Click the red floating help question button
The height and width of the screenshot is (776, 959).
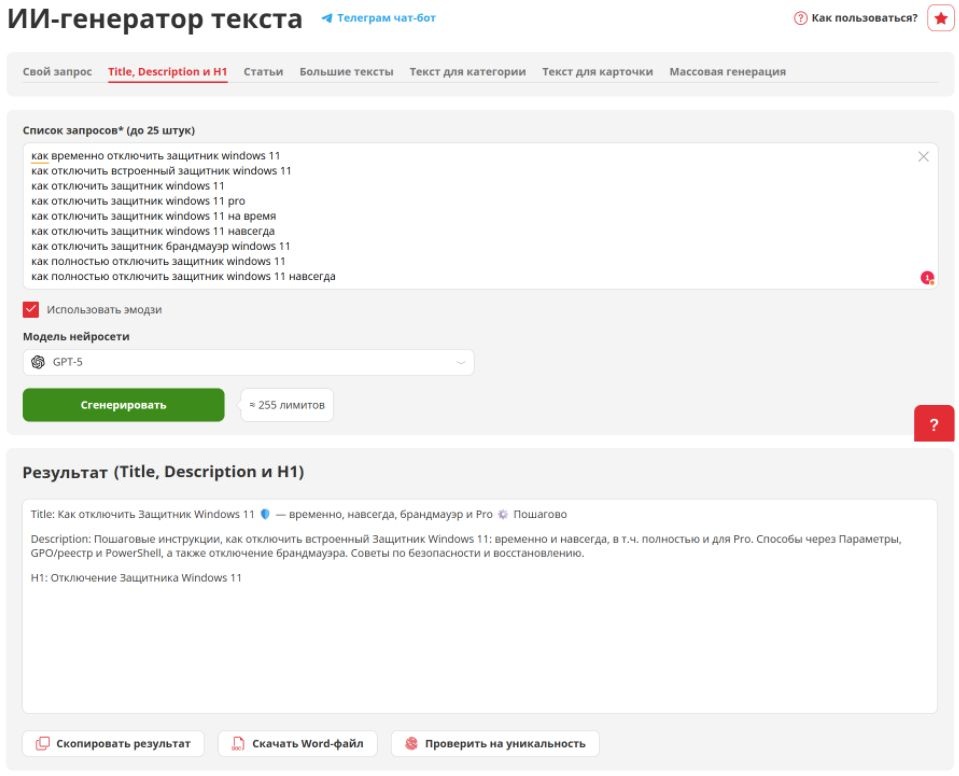(x=934, y=425)
